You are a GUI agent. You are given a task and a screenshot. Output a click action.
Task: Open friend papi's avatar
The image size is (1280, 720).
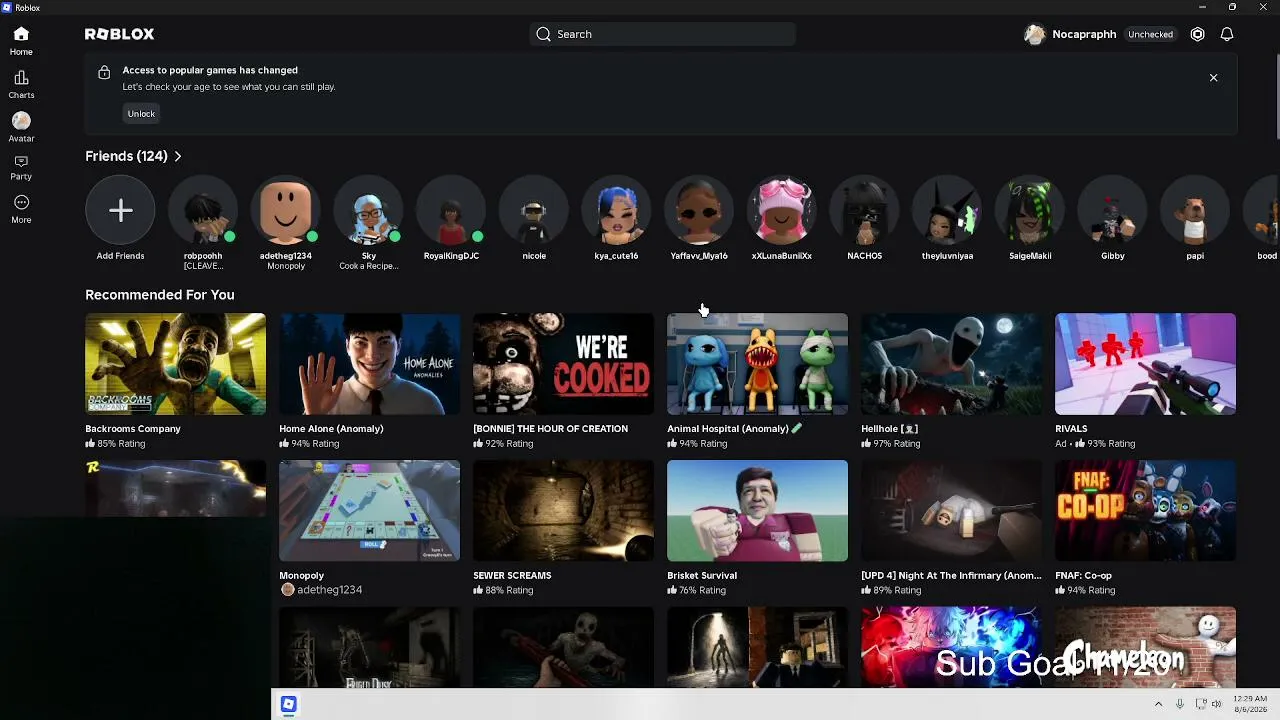[1195, 210]
